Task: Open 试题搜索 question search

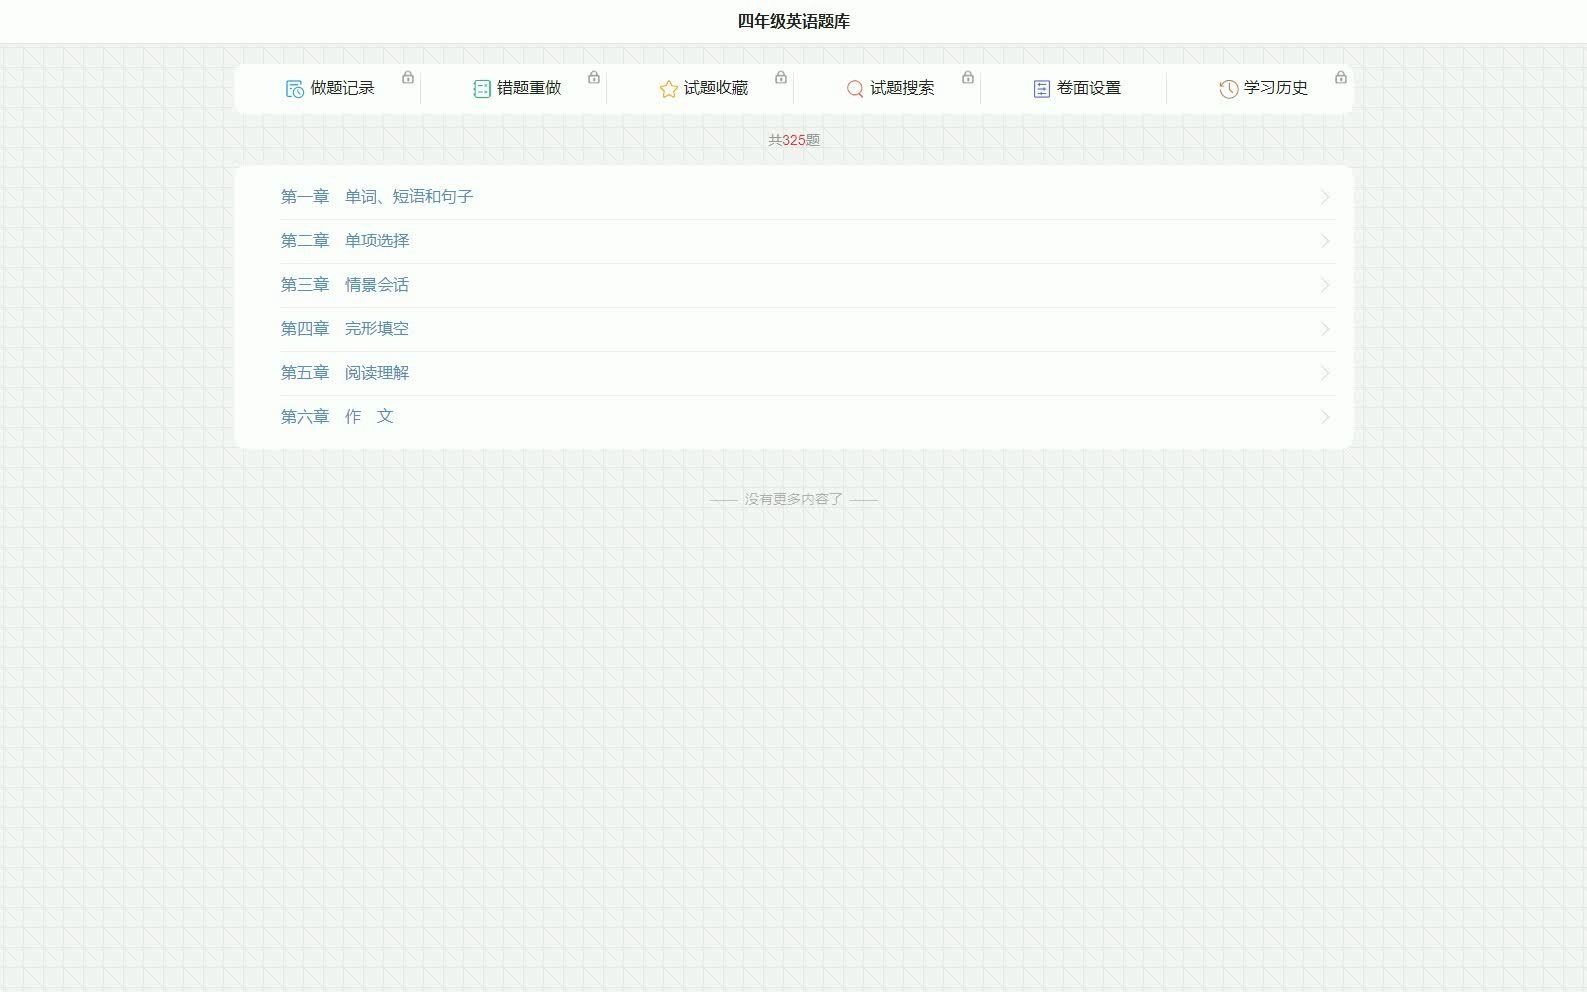Action: (x=889, y=88)
